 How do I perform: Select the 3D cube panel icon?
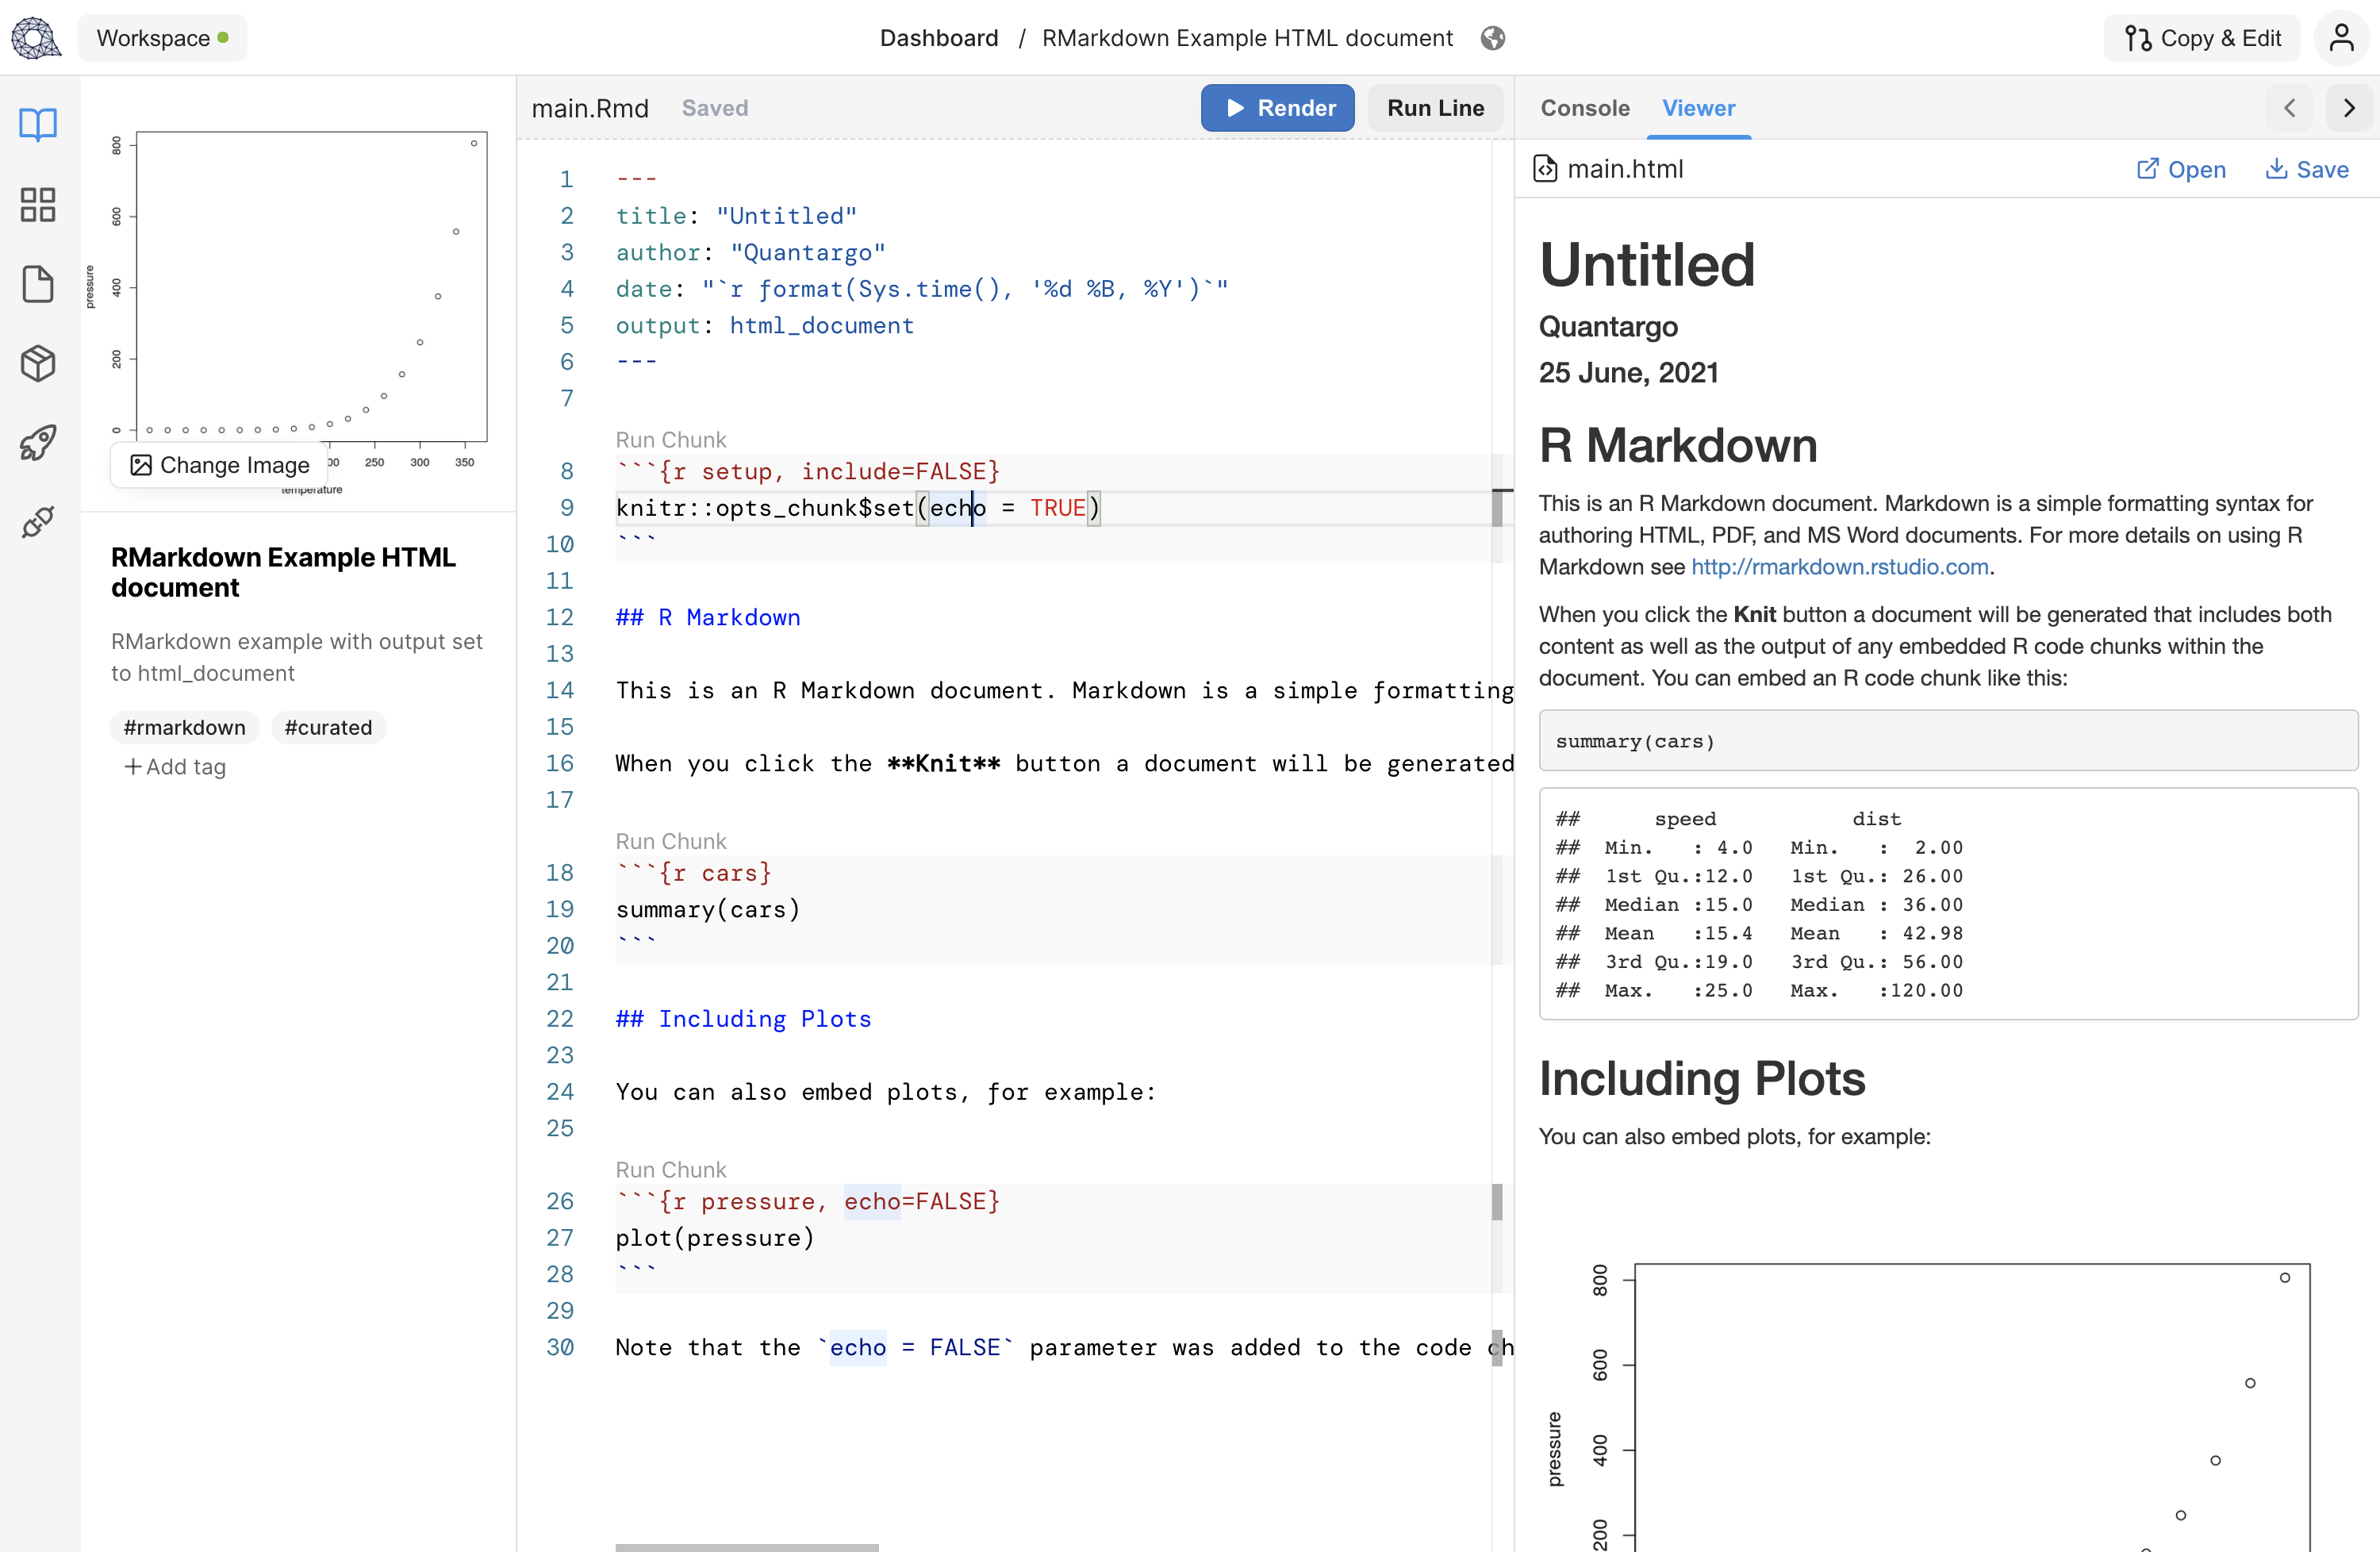38,364
